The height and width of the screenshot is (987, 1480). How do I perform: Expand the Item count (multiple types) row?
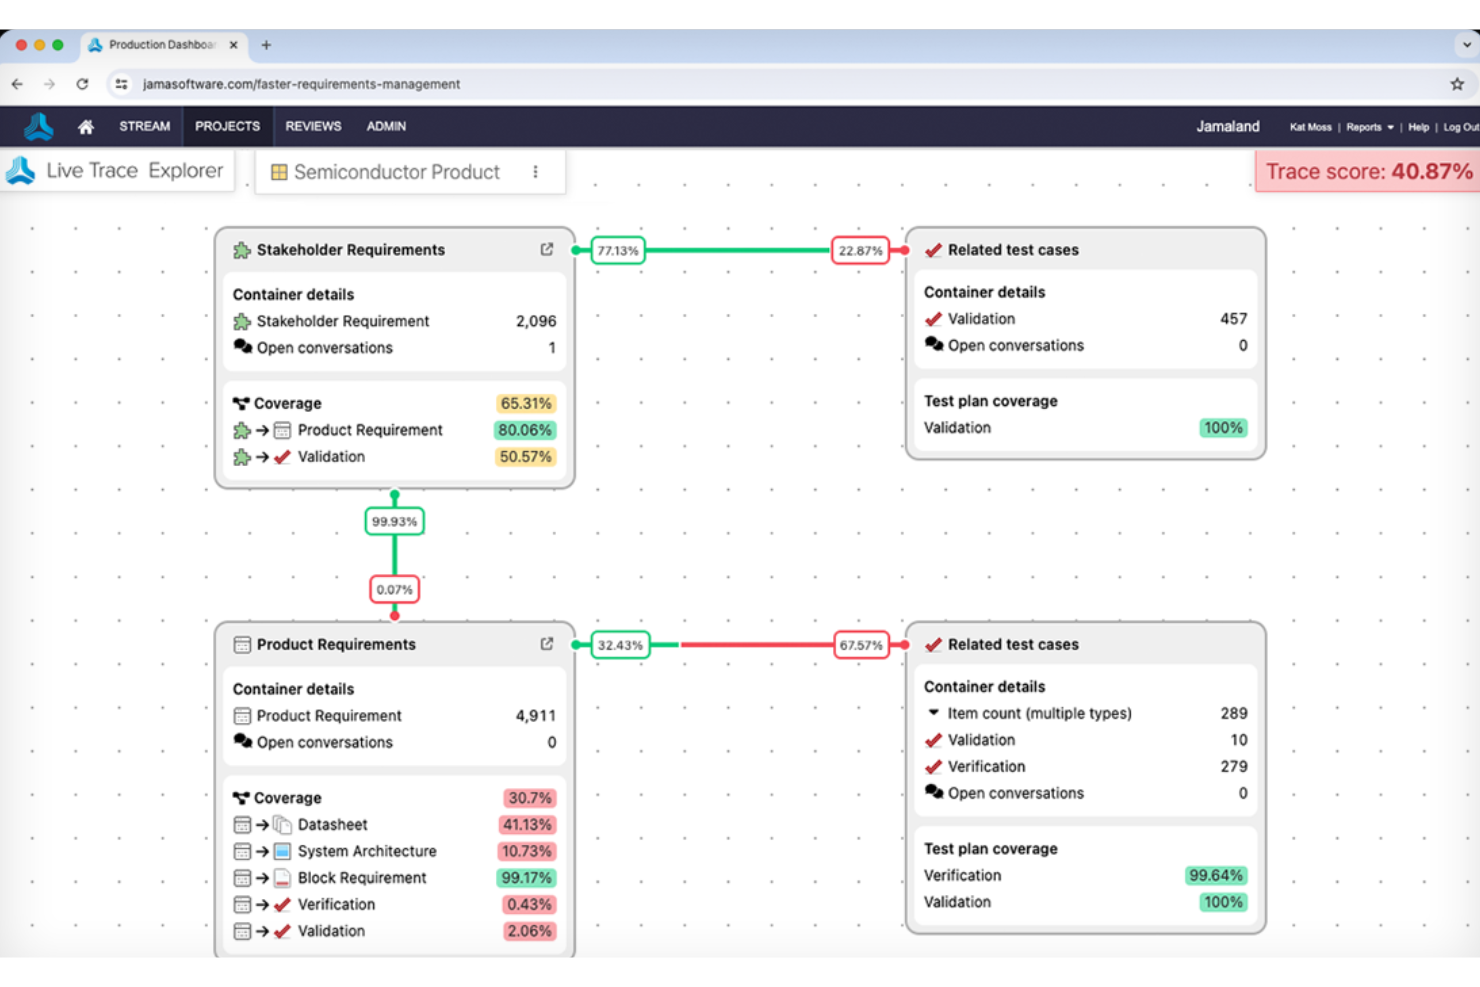click(933, 713)
